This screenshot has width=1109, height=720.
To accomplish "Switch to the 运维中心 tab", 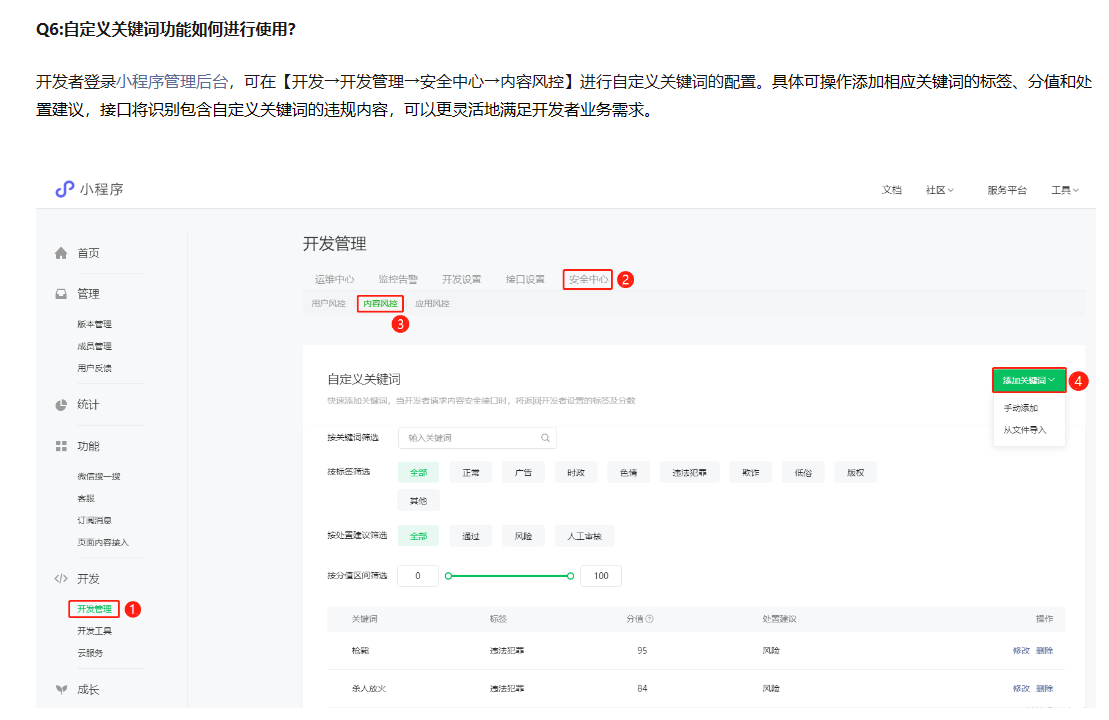I will (x=334, y=279).
